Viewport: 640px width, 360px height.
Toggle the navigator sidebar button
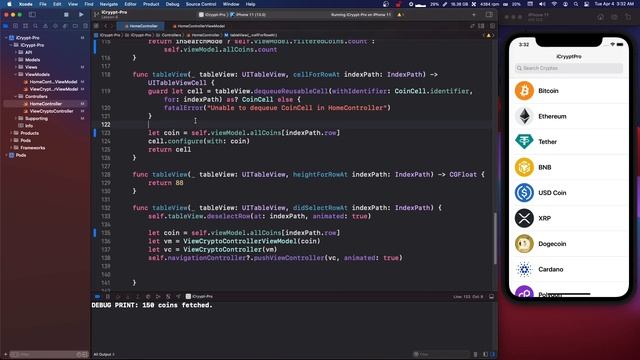pyautogui.click(x=32, y=15)
